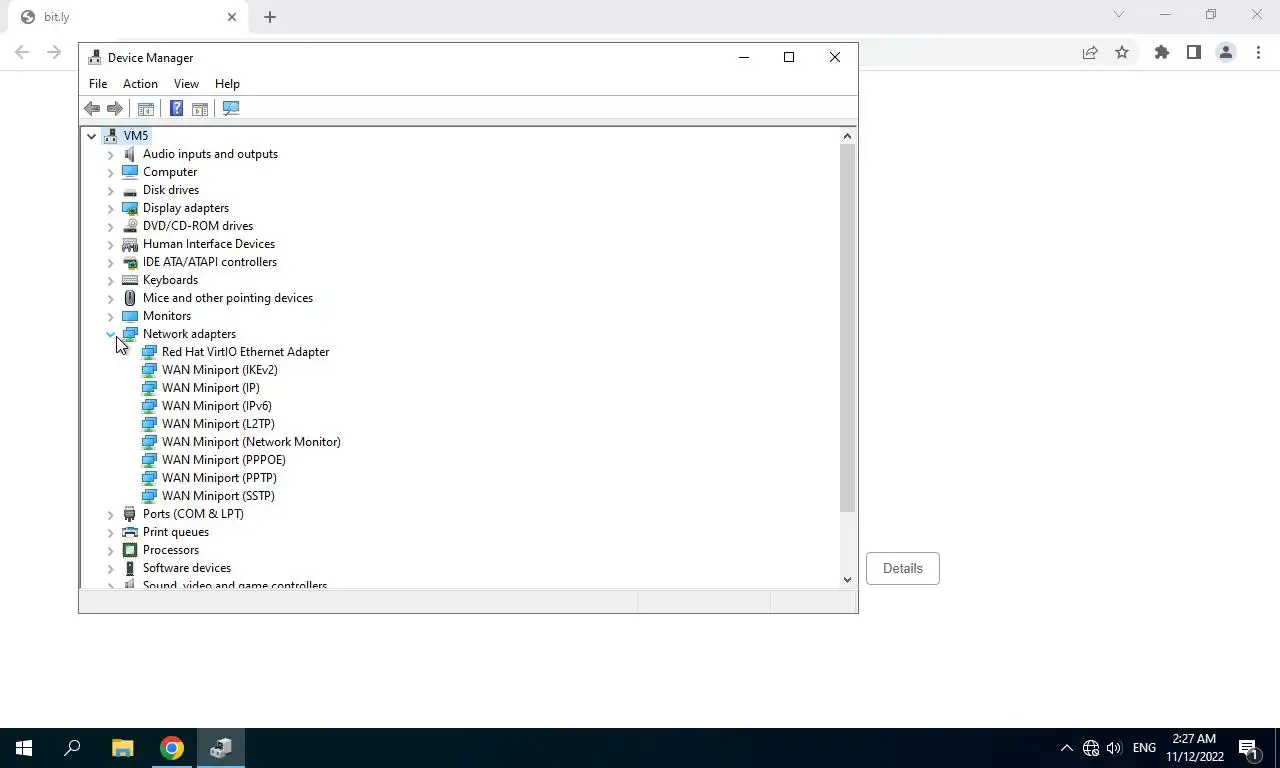Click the Back arrow in Device Manager toolbar
This screenshot has width=1280, height=768.
pos(92,108)
